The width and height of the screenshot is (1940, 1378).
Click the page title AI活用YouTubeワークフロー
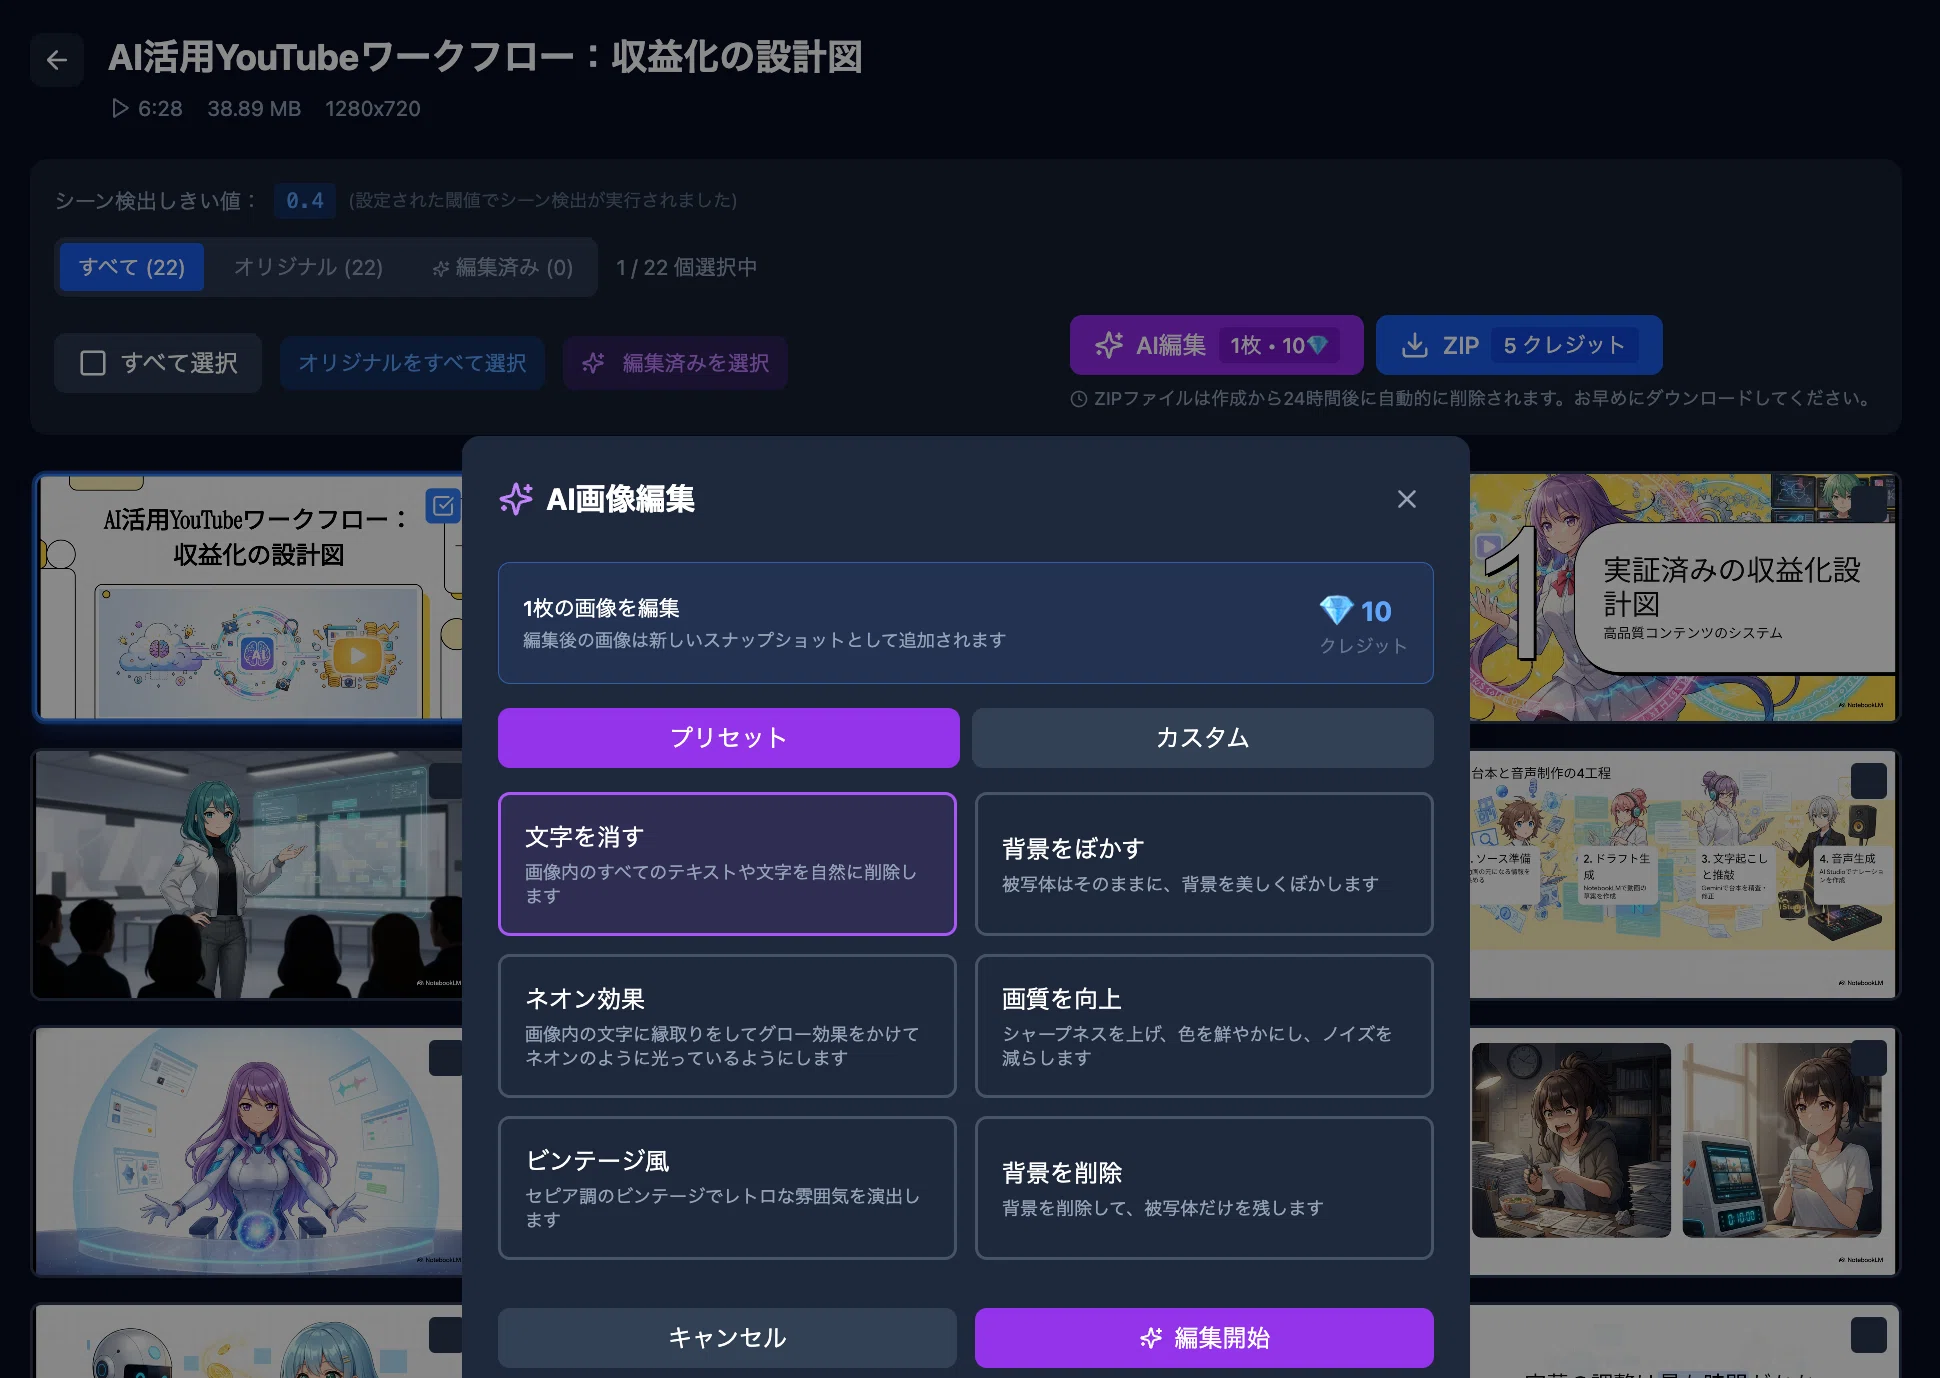pos(485,57)
